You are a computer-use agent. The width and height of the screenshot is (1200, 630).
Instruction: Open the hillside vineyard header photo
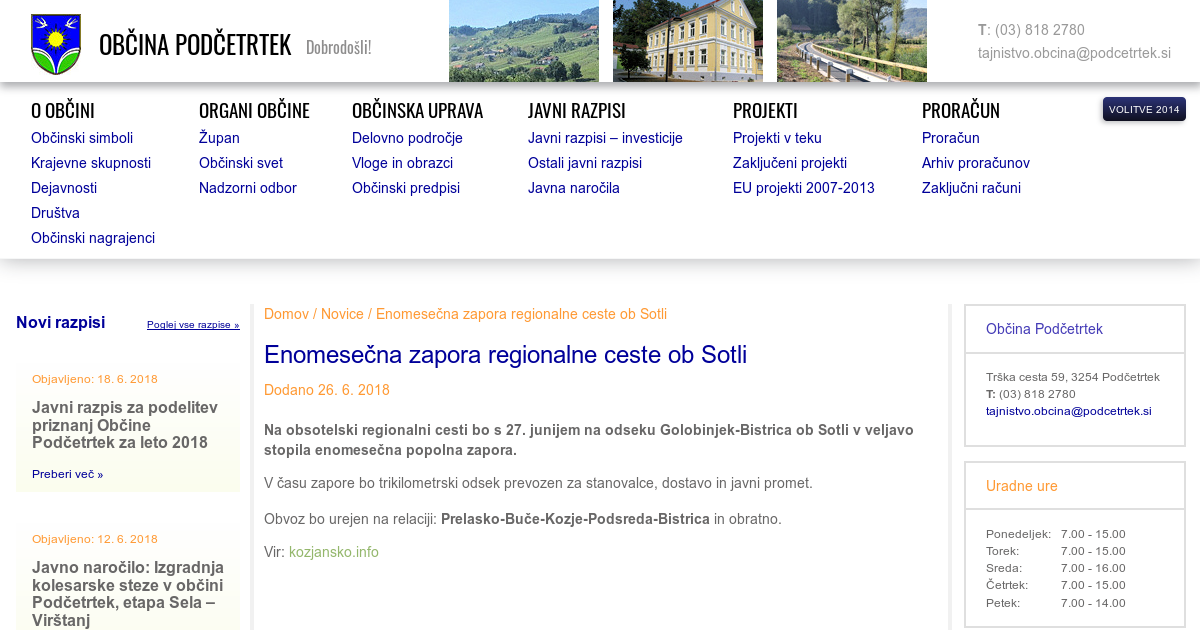523,41
